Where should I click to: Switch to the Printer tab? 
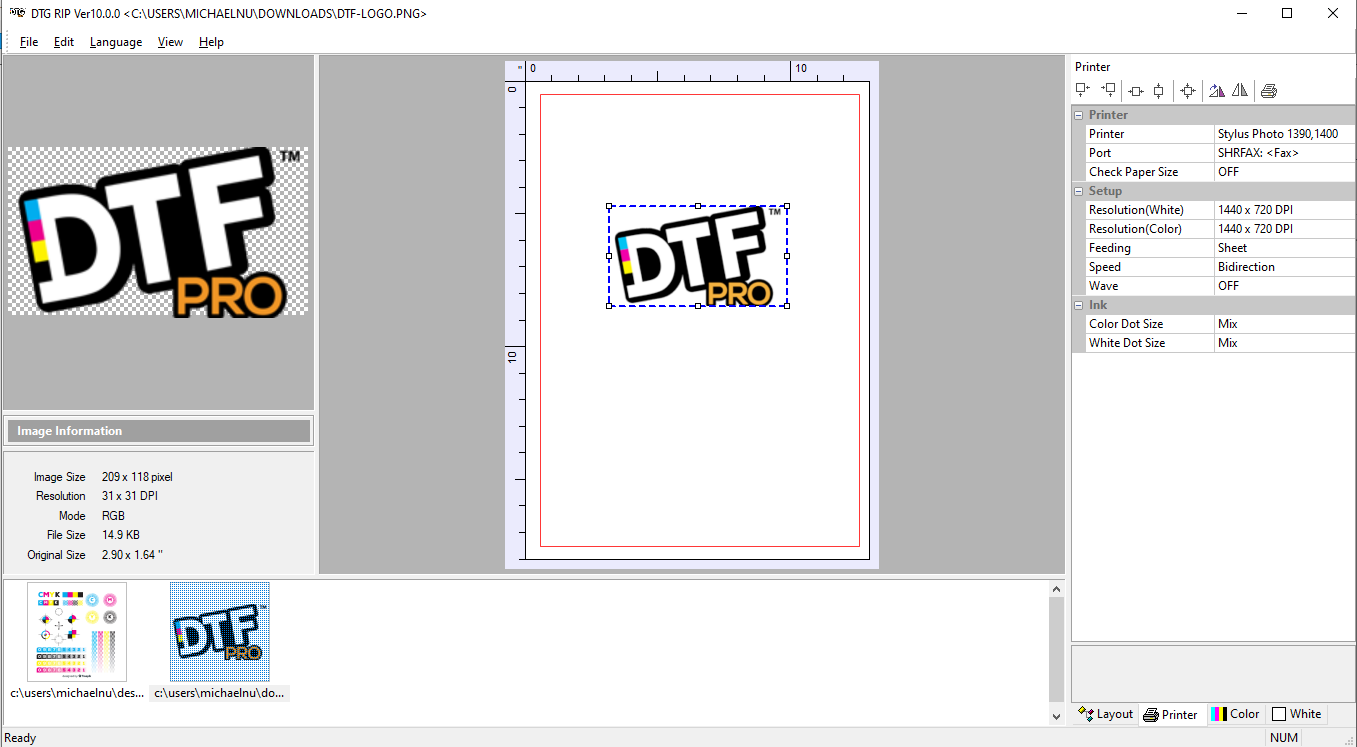pyautogui.click(x=1170, y=714)
